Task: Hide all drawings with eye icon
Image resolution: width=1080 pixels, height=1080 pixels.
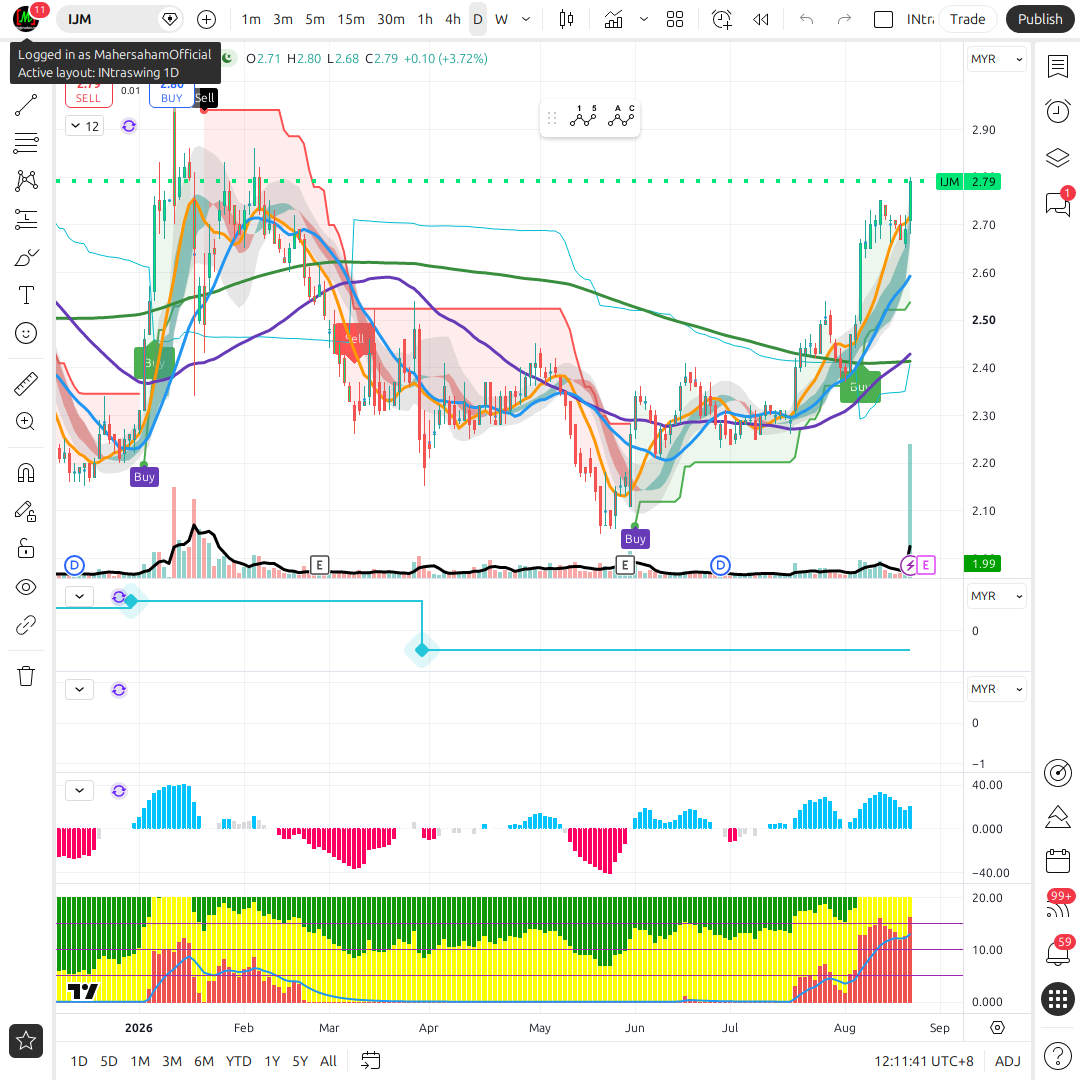Action: tap(25, 587)
